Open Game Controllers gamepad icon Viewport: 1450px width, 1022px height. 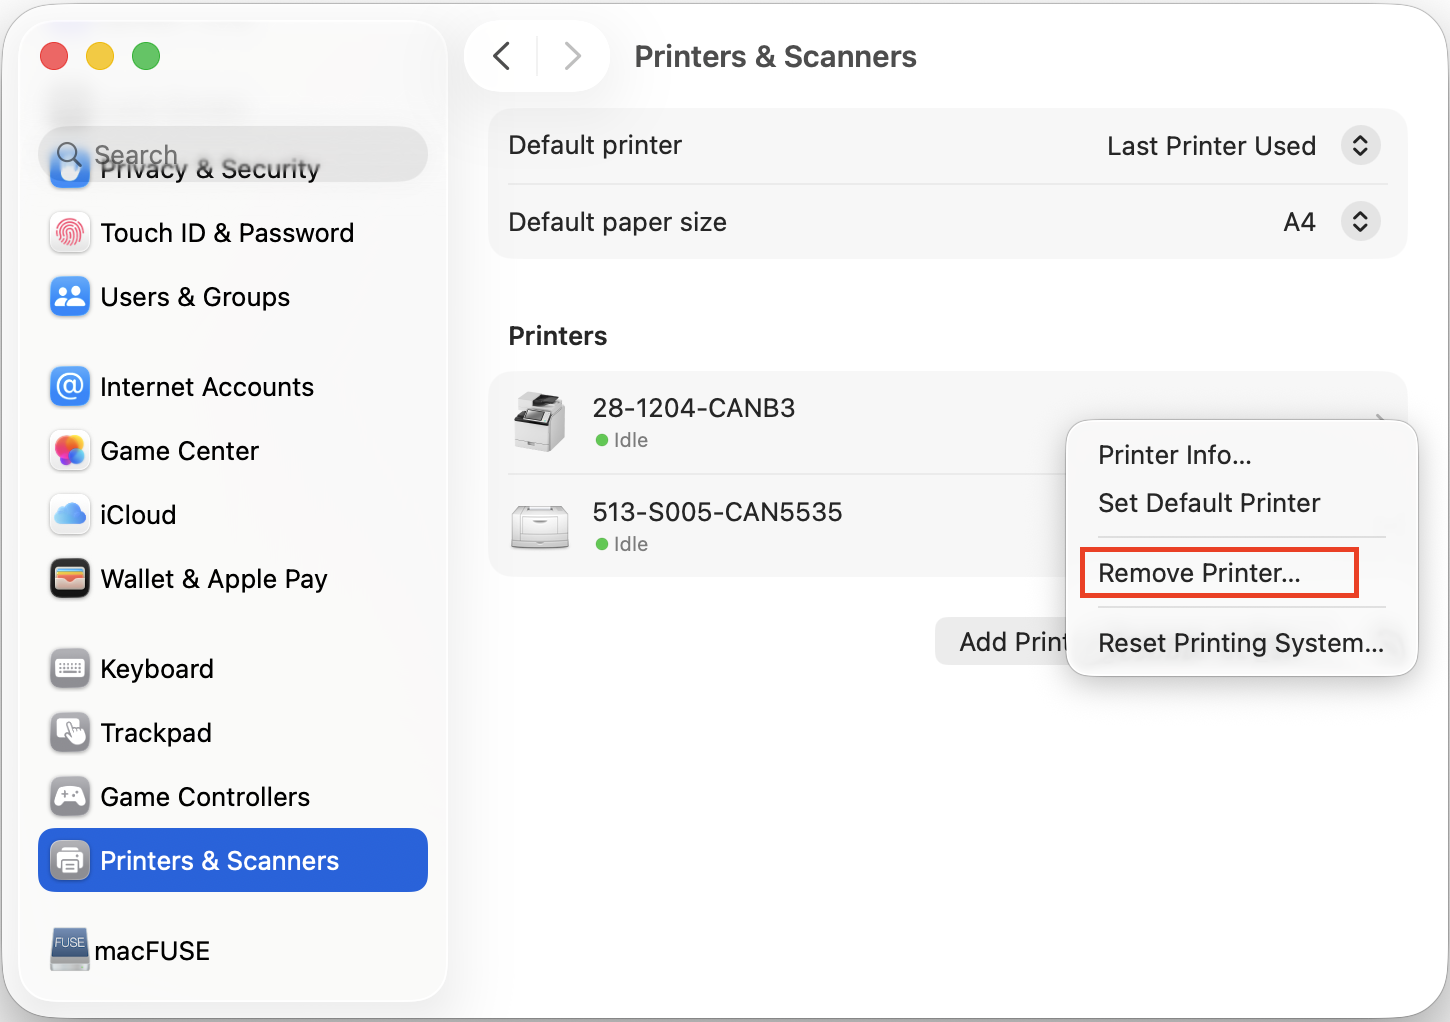point(70,797)
